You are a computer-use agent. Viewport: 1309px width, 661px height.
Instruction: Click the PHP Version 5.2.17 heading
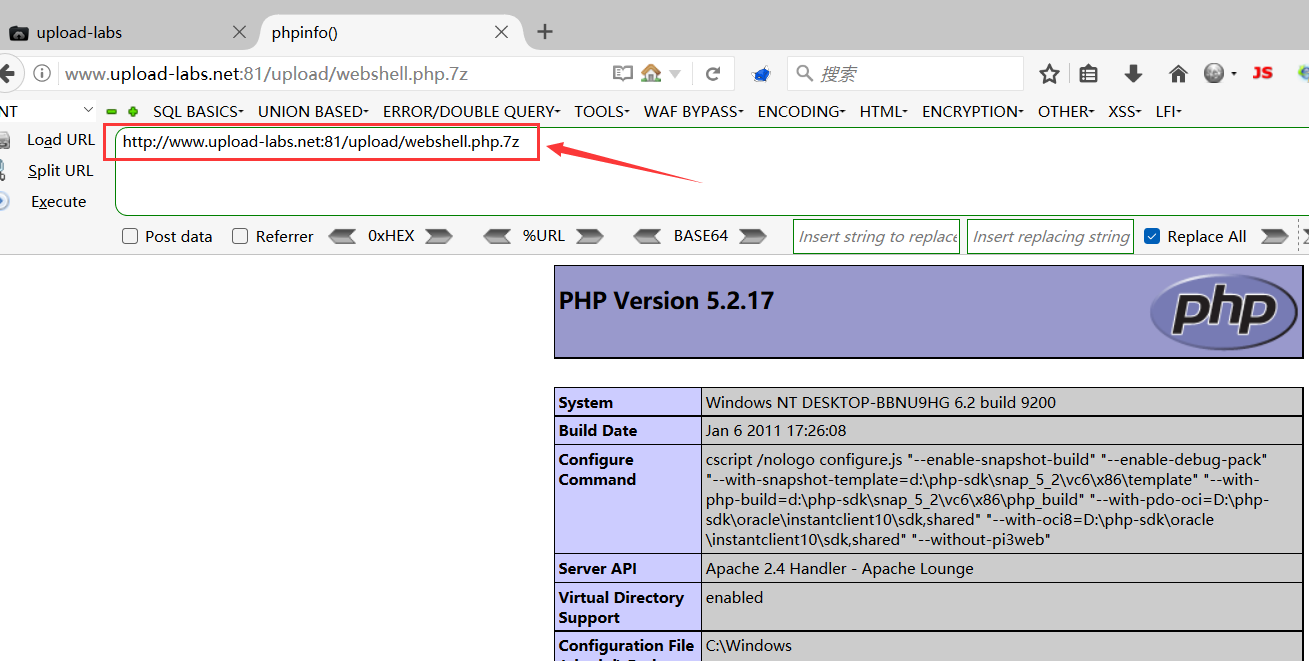[x=666, y=301]
